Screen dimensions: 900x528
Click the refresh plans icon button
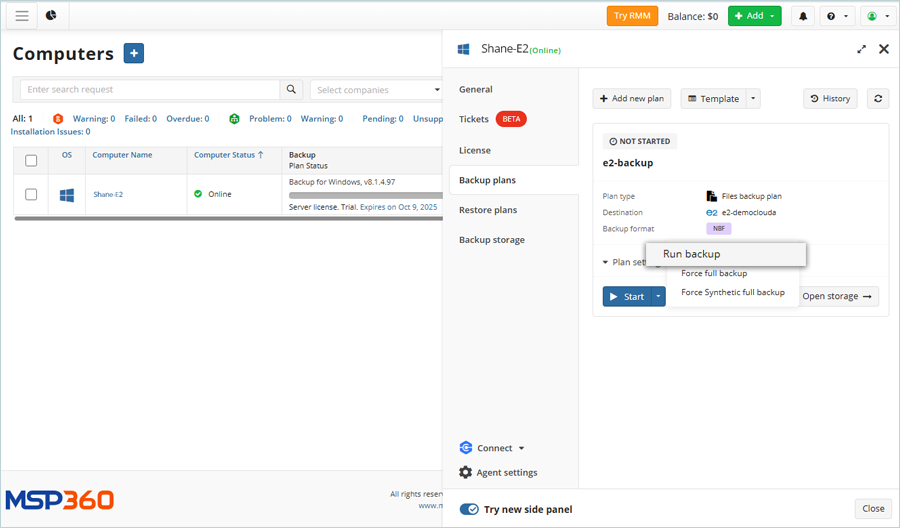pos(877,98)
